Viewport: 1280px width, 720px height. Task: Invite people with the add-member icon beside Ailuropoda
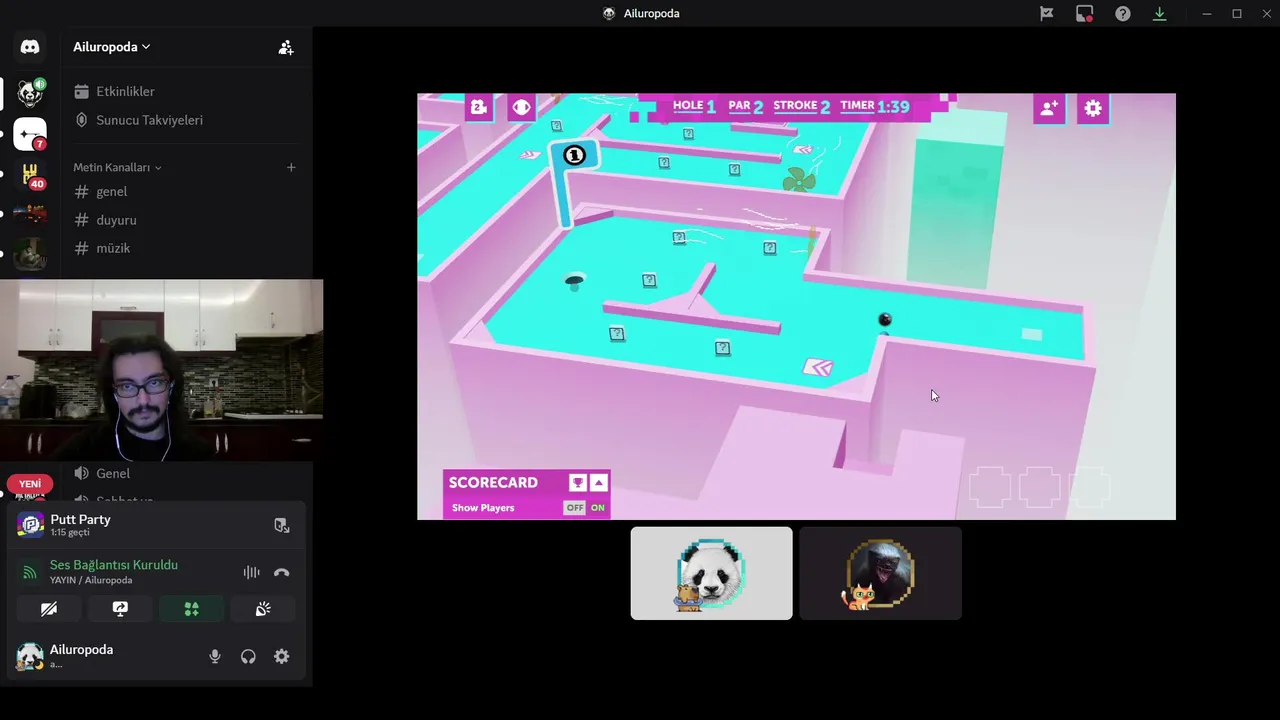[x=286, y=47]
